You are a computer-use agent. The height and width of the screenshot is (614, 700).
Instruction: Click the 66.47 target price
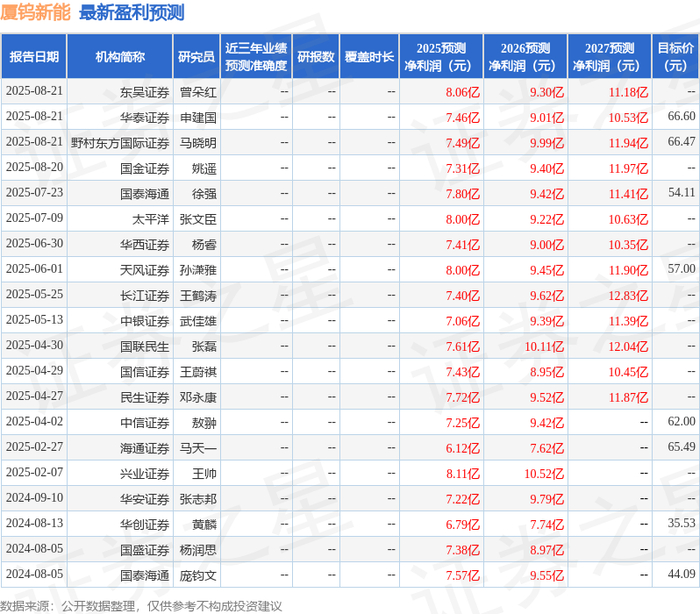tap(681, 142)
